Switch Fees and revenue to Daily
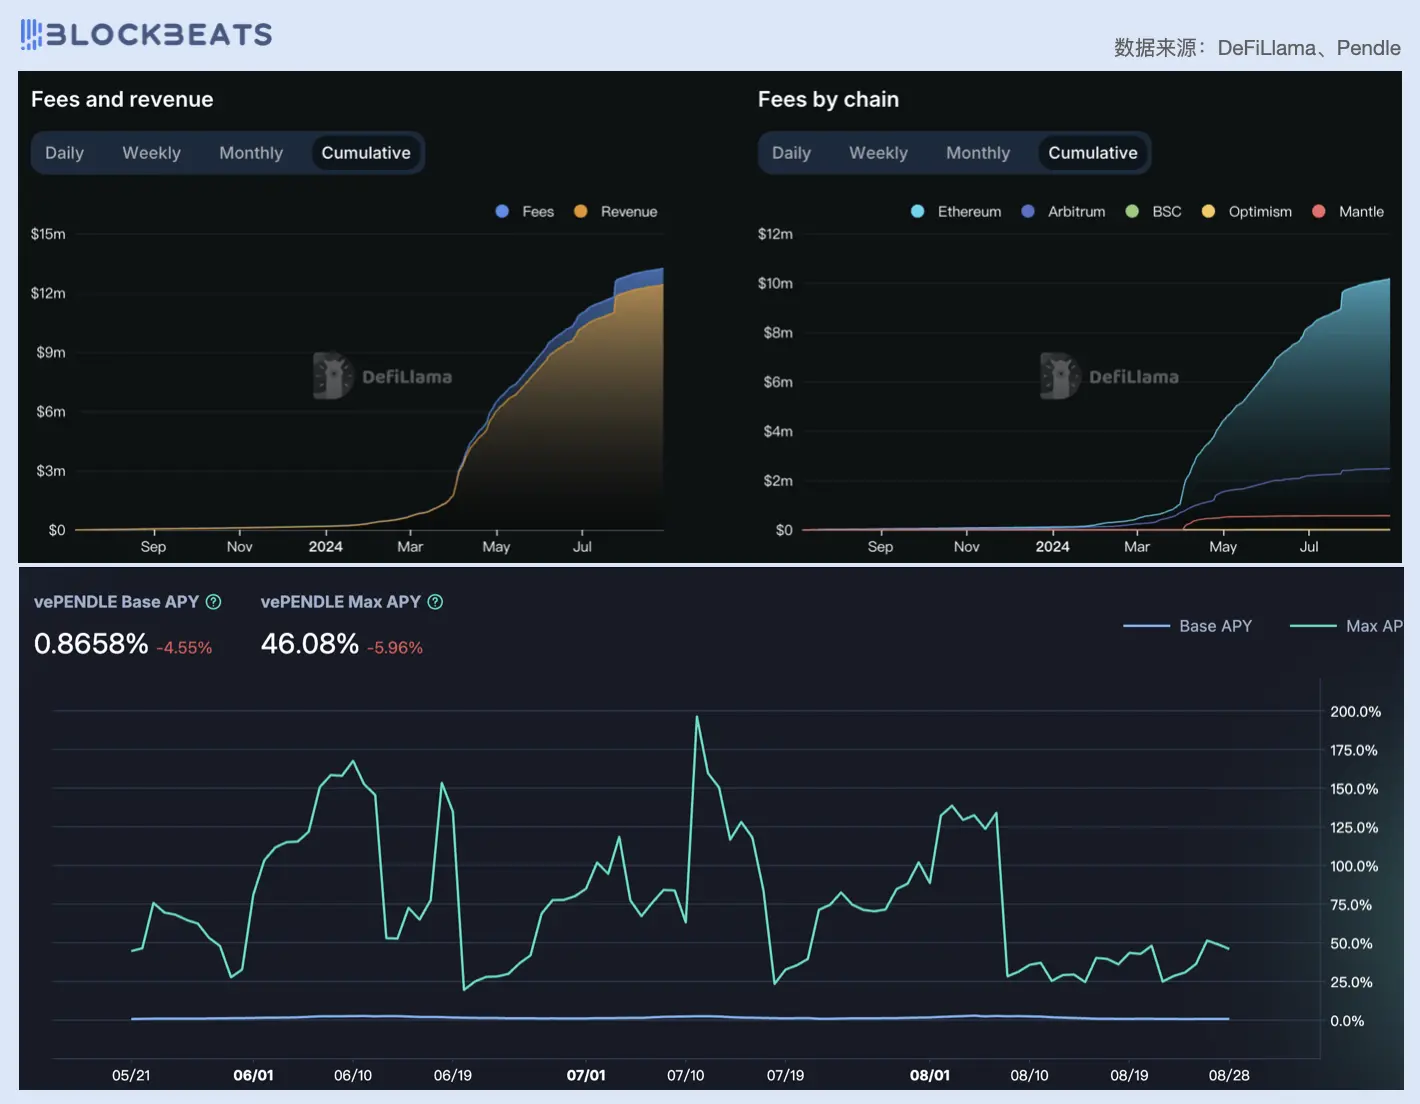 [64, 153]
